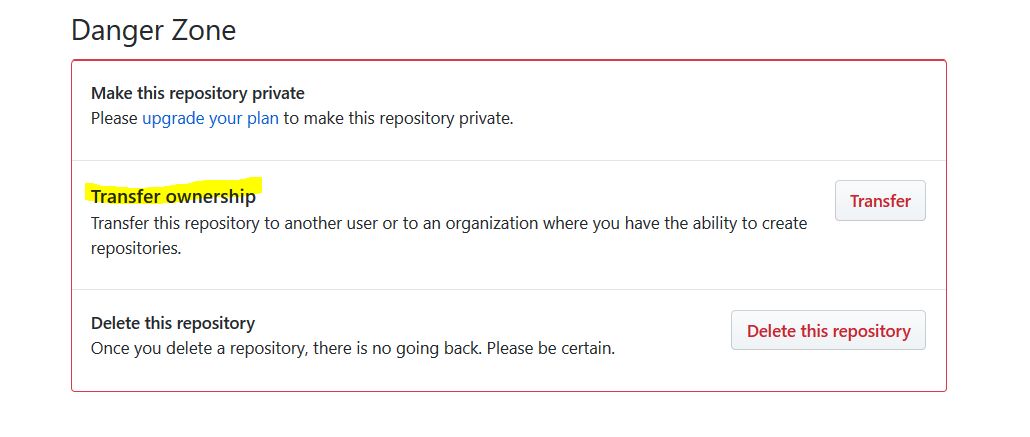Select the 'Danger Zone' page heading

tap(153, 30)
